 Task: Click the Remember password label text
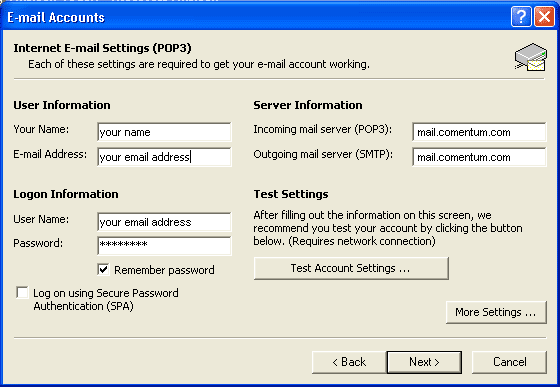click(164, 270)
